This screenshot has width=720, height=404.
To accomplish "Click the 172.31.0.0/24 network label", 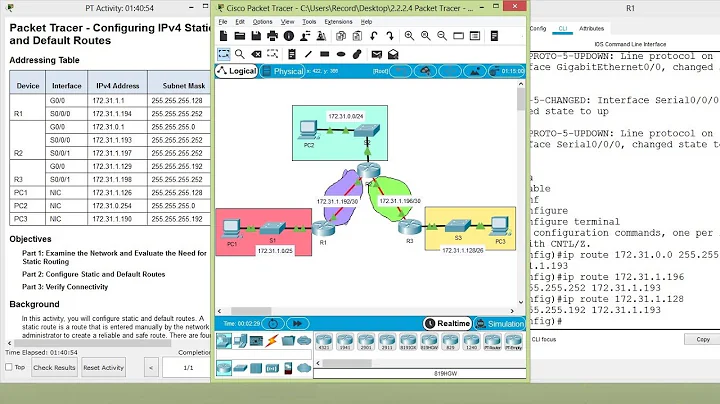I will click(x=346, y=116).
